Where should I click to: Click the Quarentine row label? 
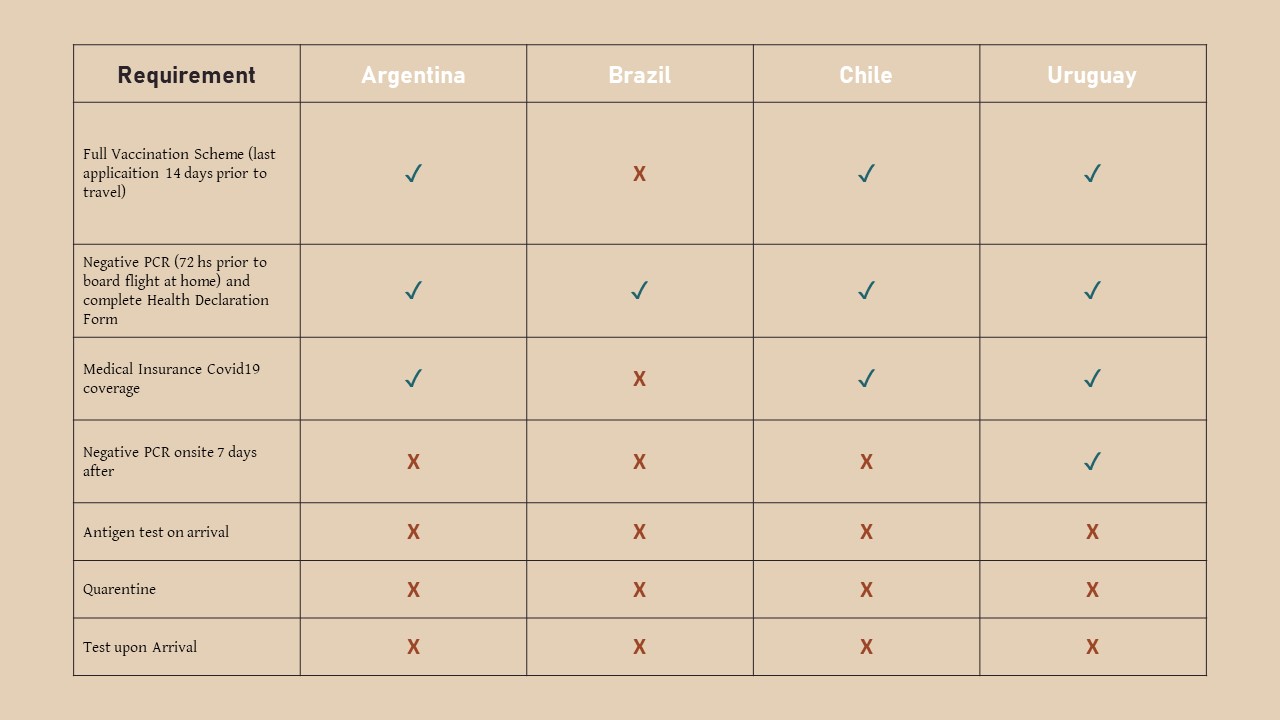tap(120, 589)
